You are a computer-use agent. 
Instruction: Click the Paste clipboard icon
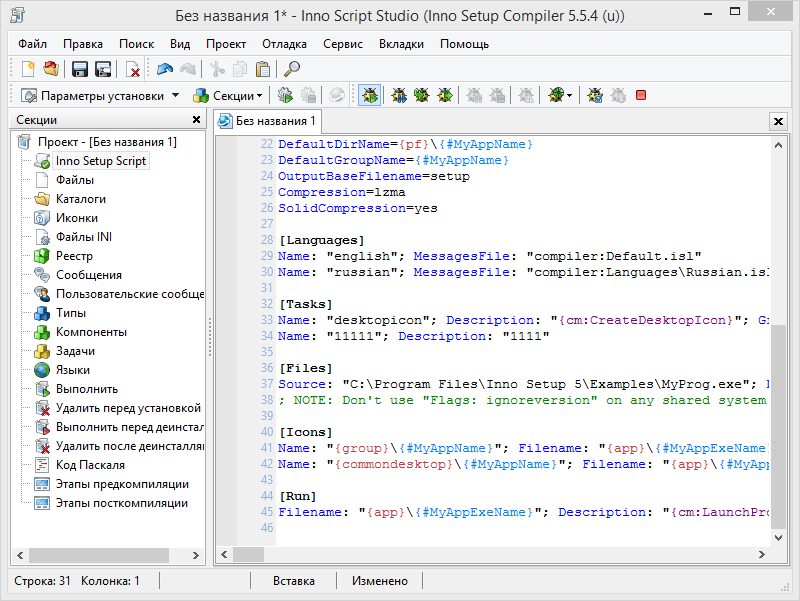click(262, 69)
